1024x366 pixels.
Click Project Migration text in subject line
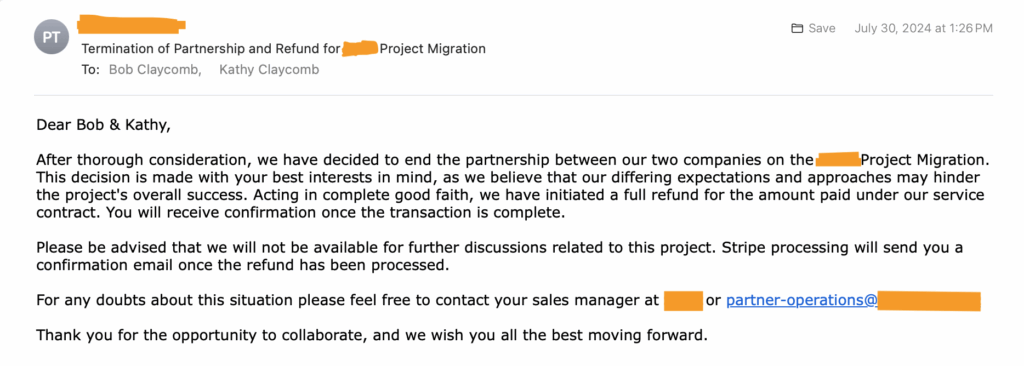pyautogui.click(x=432, y=48)
